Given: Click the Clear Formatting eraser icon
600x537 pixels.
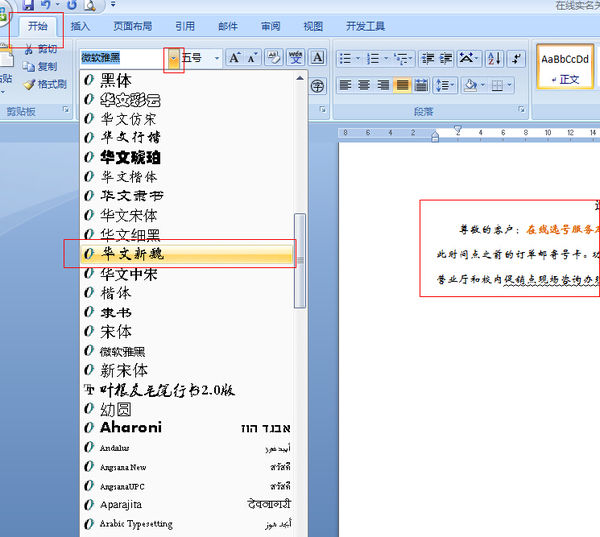Looking at the screenshot, I should pos(274,58).
